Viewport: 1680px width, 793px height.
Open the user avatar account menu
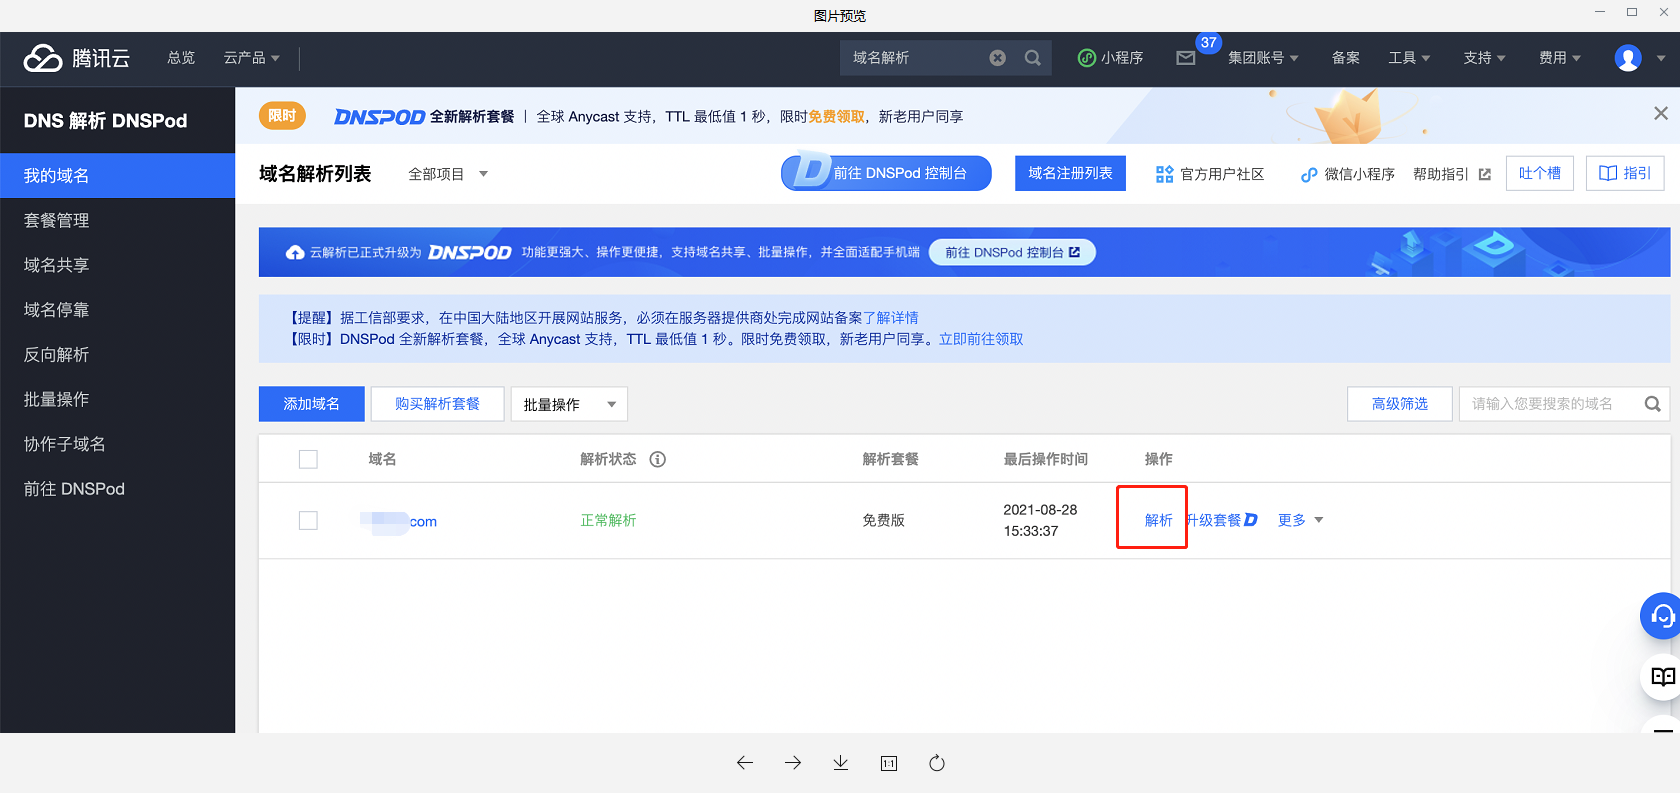[1628, 58]
